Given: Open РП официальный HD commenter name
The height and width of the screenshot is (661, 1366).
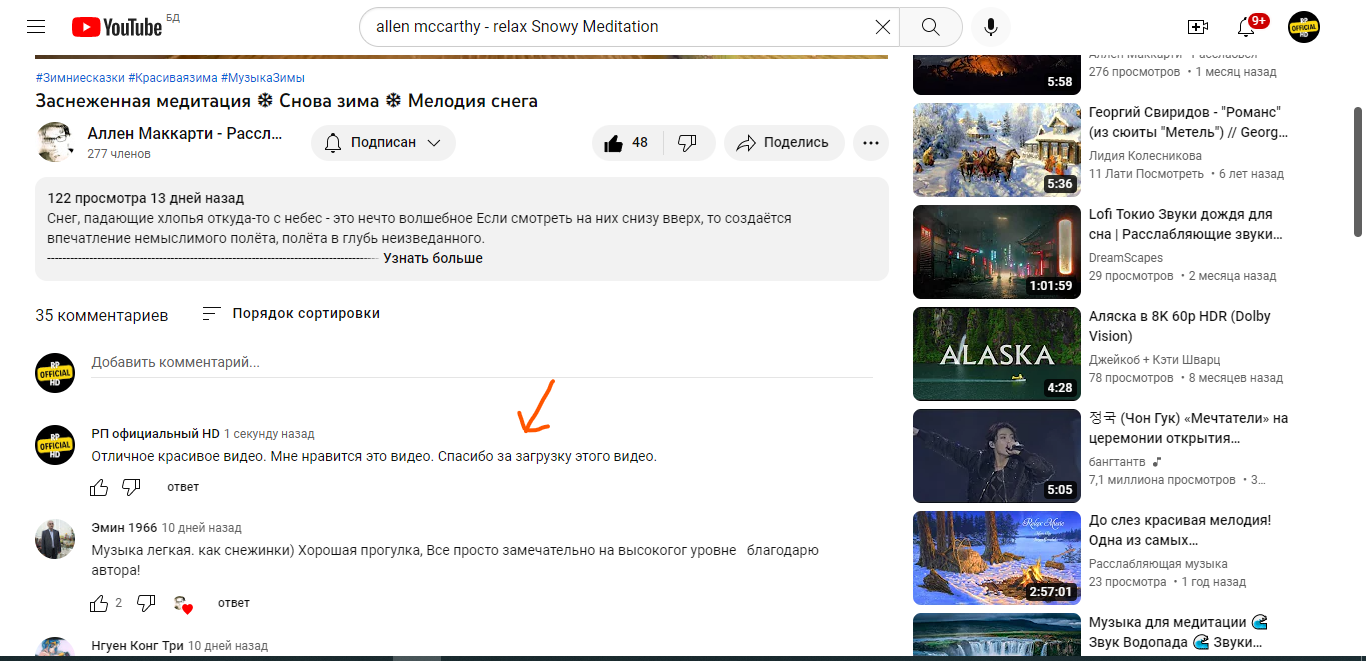Looking at the screenshot, I should [x=155, y=434].
